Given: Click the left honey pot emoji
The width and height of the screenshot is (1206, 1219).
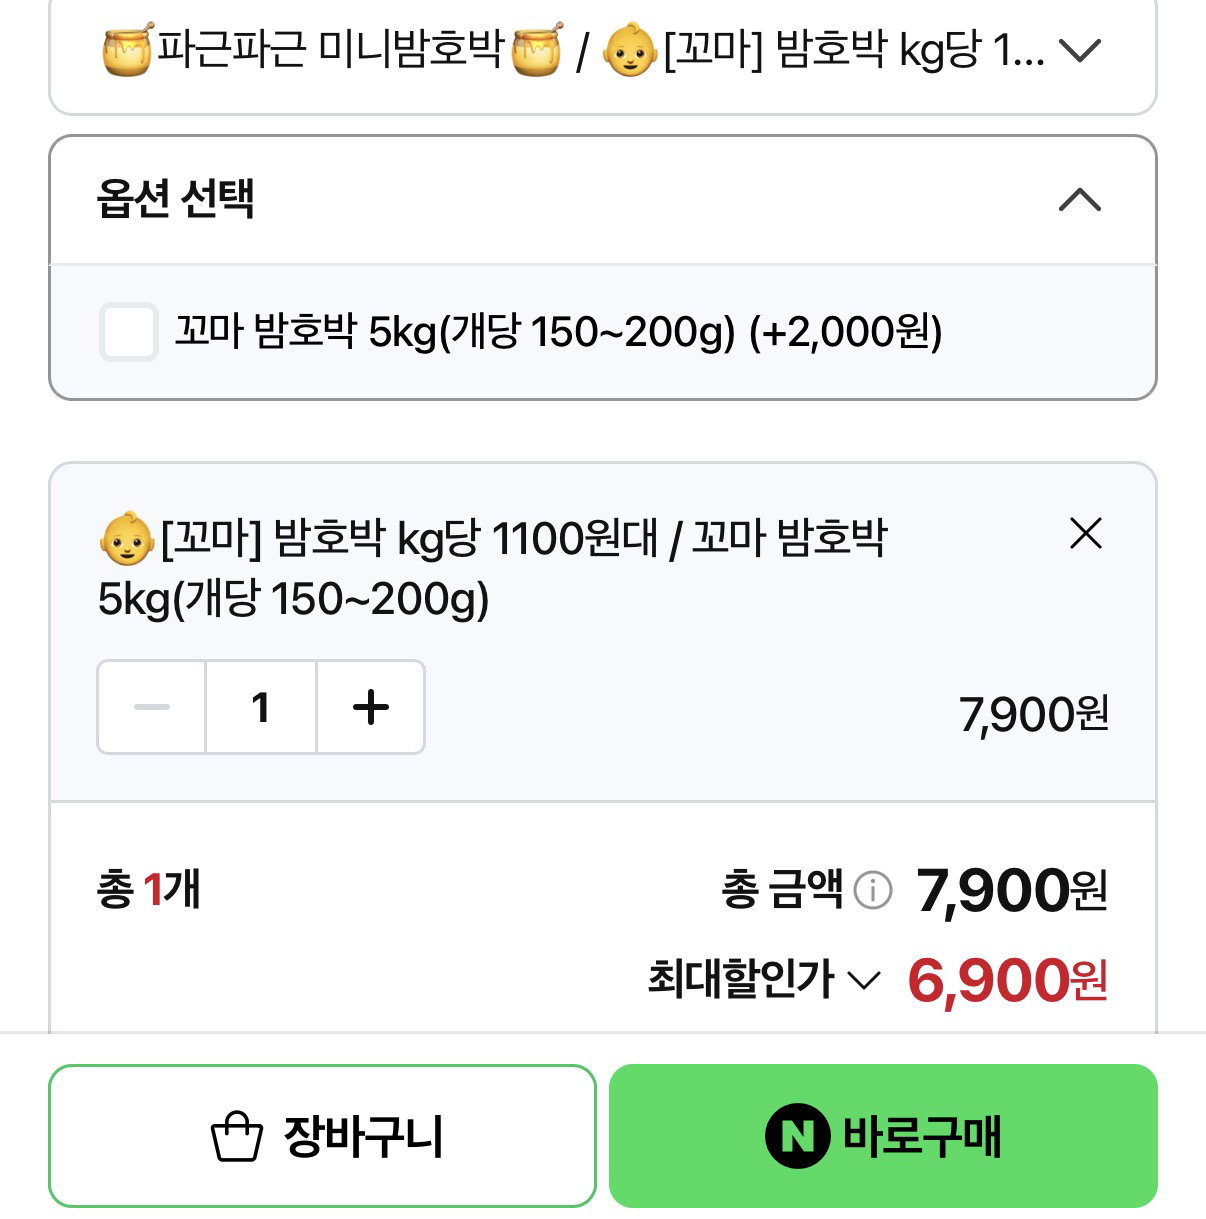Looking at the screenshot, I should click(x=128, y=50).
